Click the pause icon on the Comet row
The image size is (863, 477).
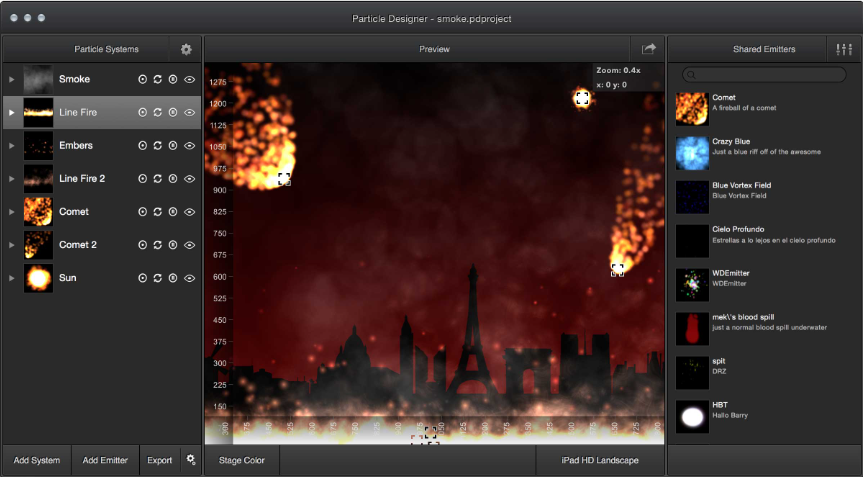pyautogui.click(x=173, y=212)
